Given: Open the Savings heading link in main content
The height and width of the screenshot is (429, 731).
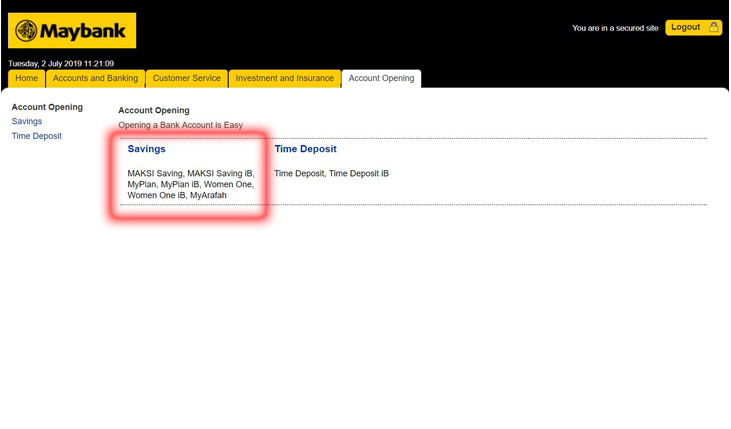Looking at the screenshot, I should 146,149.
